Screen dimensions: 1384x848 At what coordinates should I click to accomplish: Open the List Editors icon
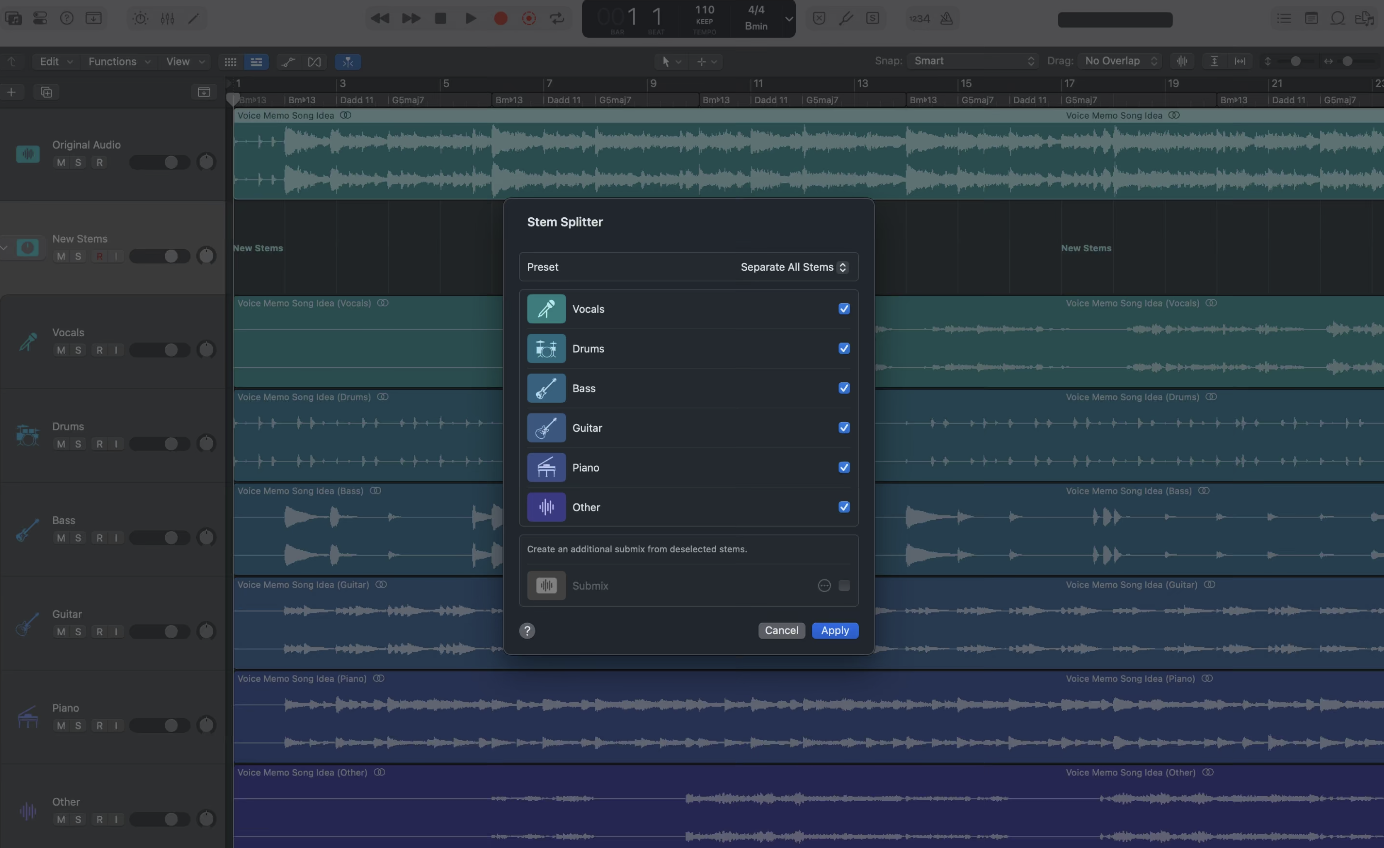[1284, 18]
